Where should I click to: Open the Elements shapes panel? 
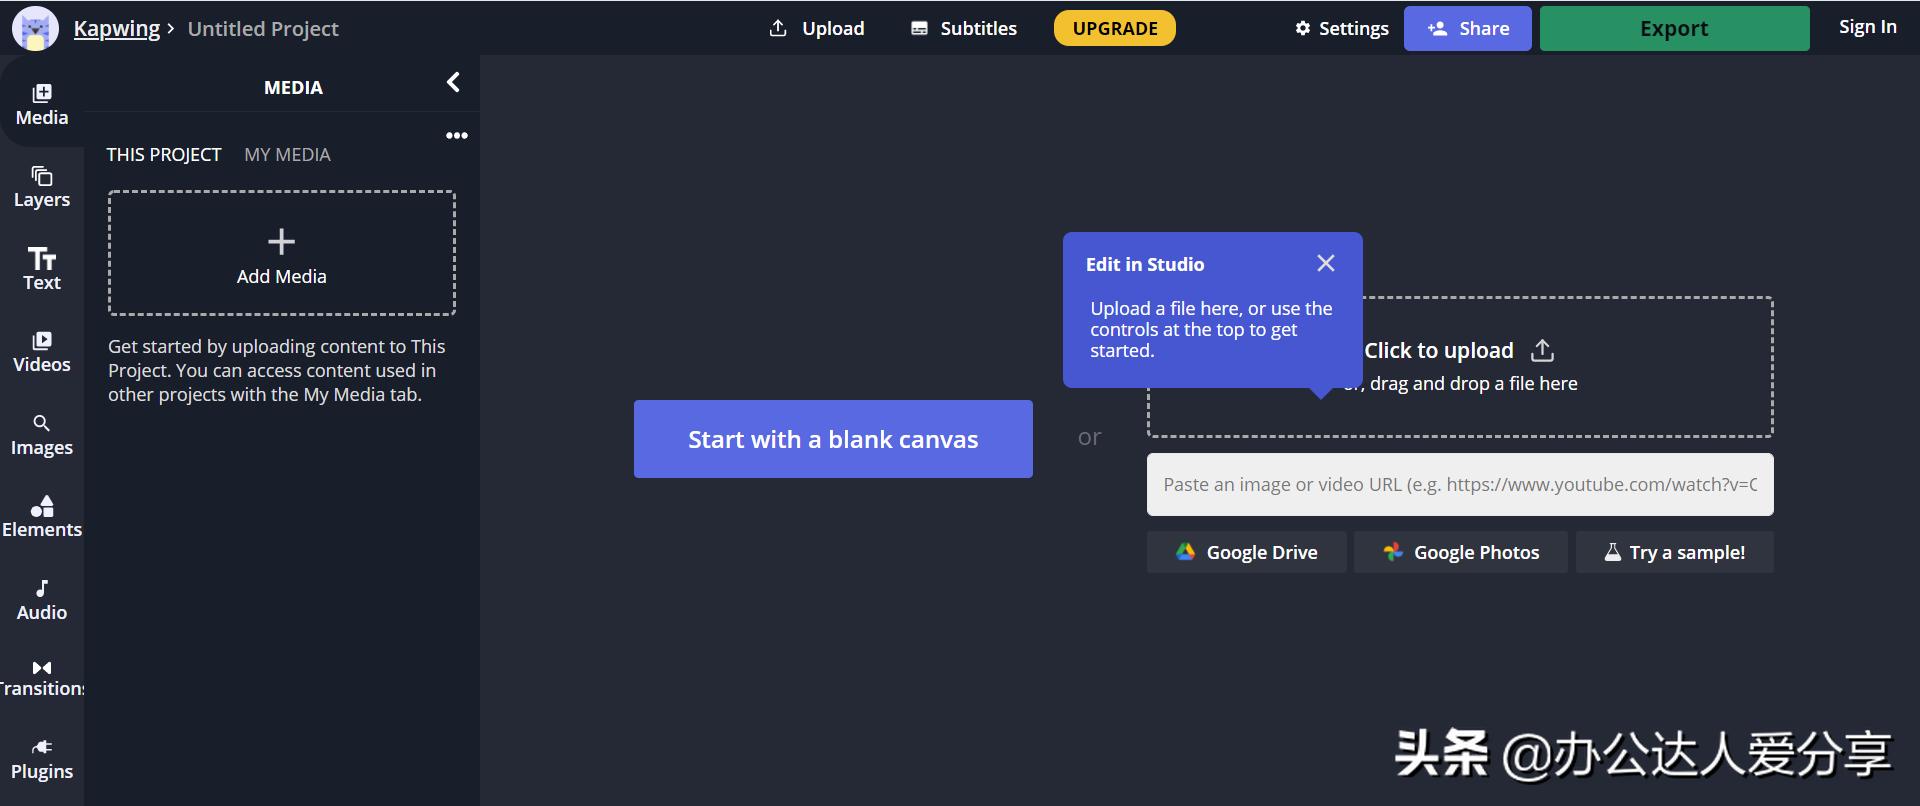[x=41, y=517]
